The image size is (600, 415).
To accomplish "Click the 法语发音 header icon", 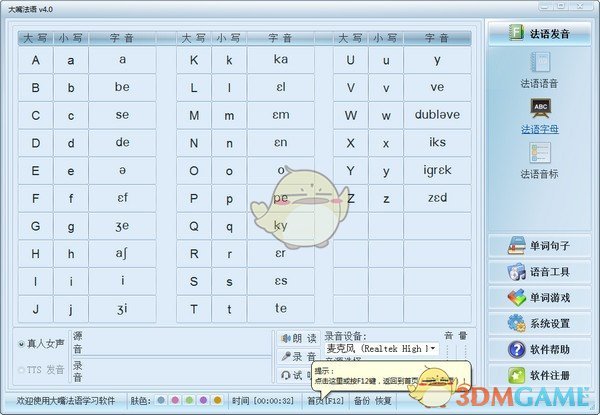I will tap(517, 33).
